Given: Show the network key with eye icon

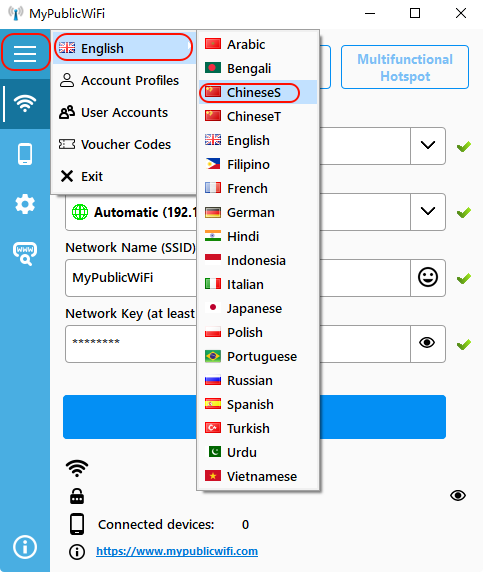Looking at the screenshot, I should pos(427,343).
